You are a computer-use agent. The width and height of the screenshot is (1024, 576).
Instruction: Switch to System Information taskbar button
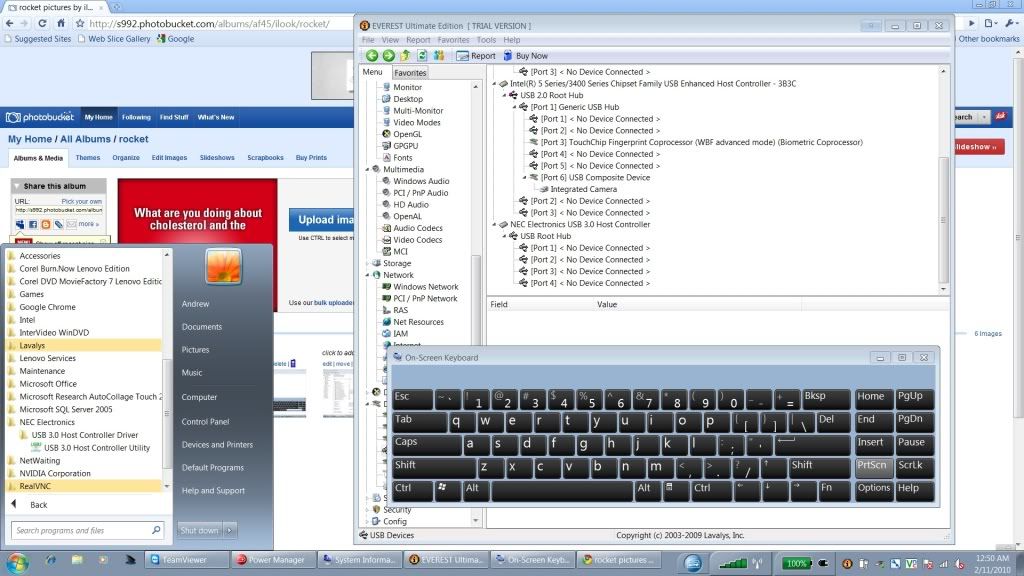pos(360,560)
